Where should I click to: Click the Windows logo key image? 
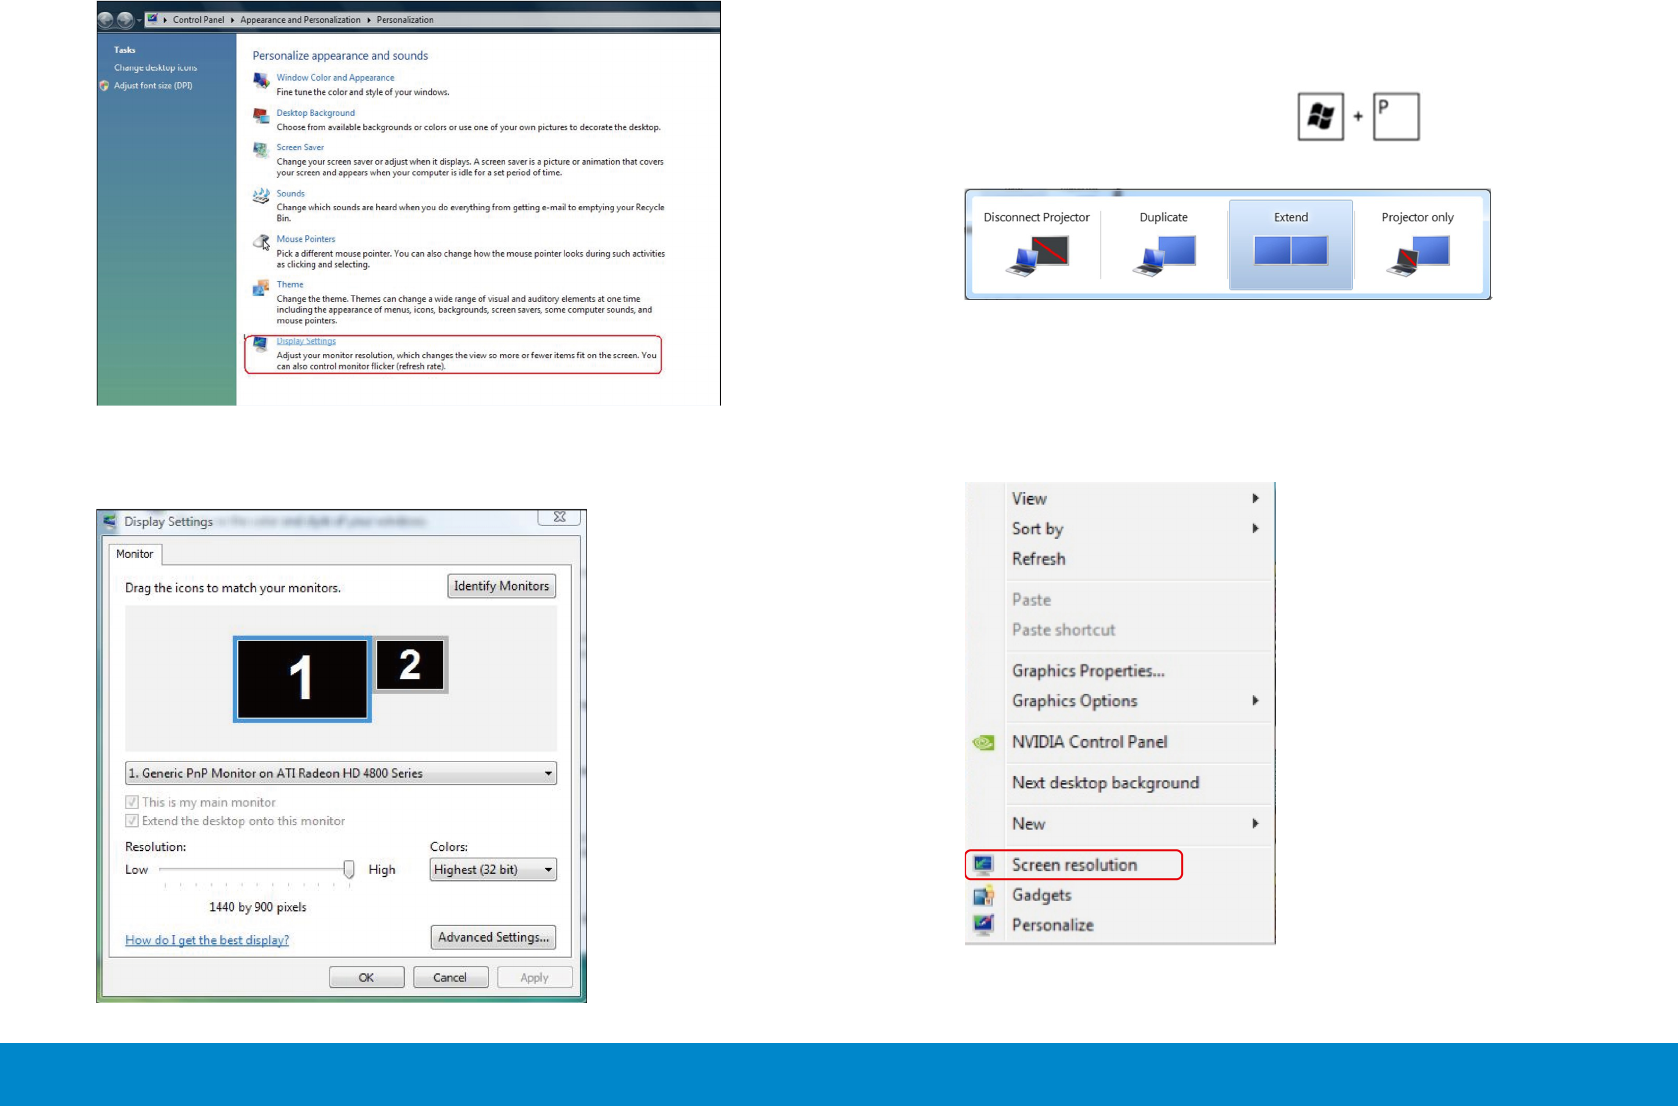pyautogui.click(x=1321, y=117)
